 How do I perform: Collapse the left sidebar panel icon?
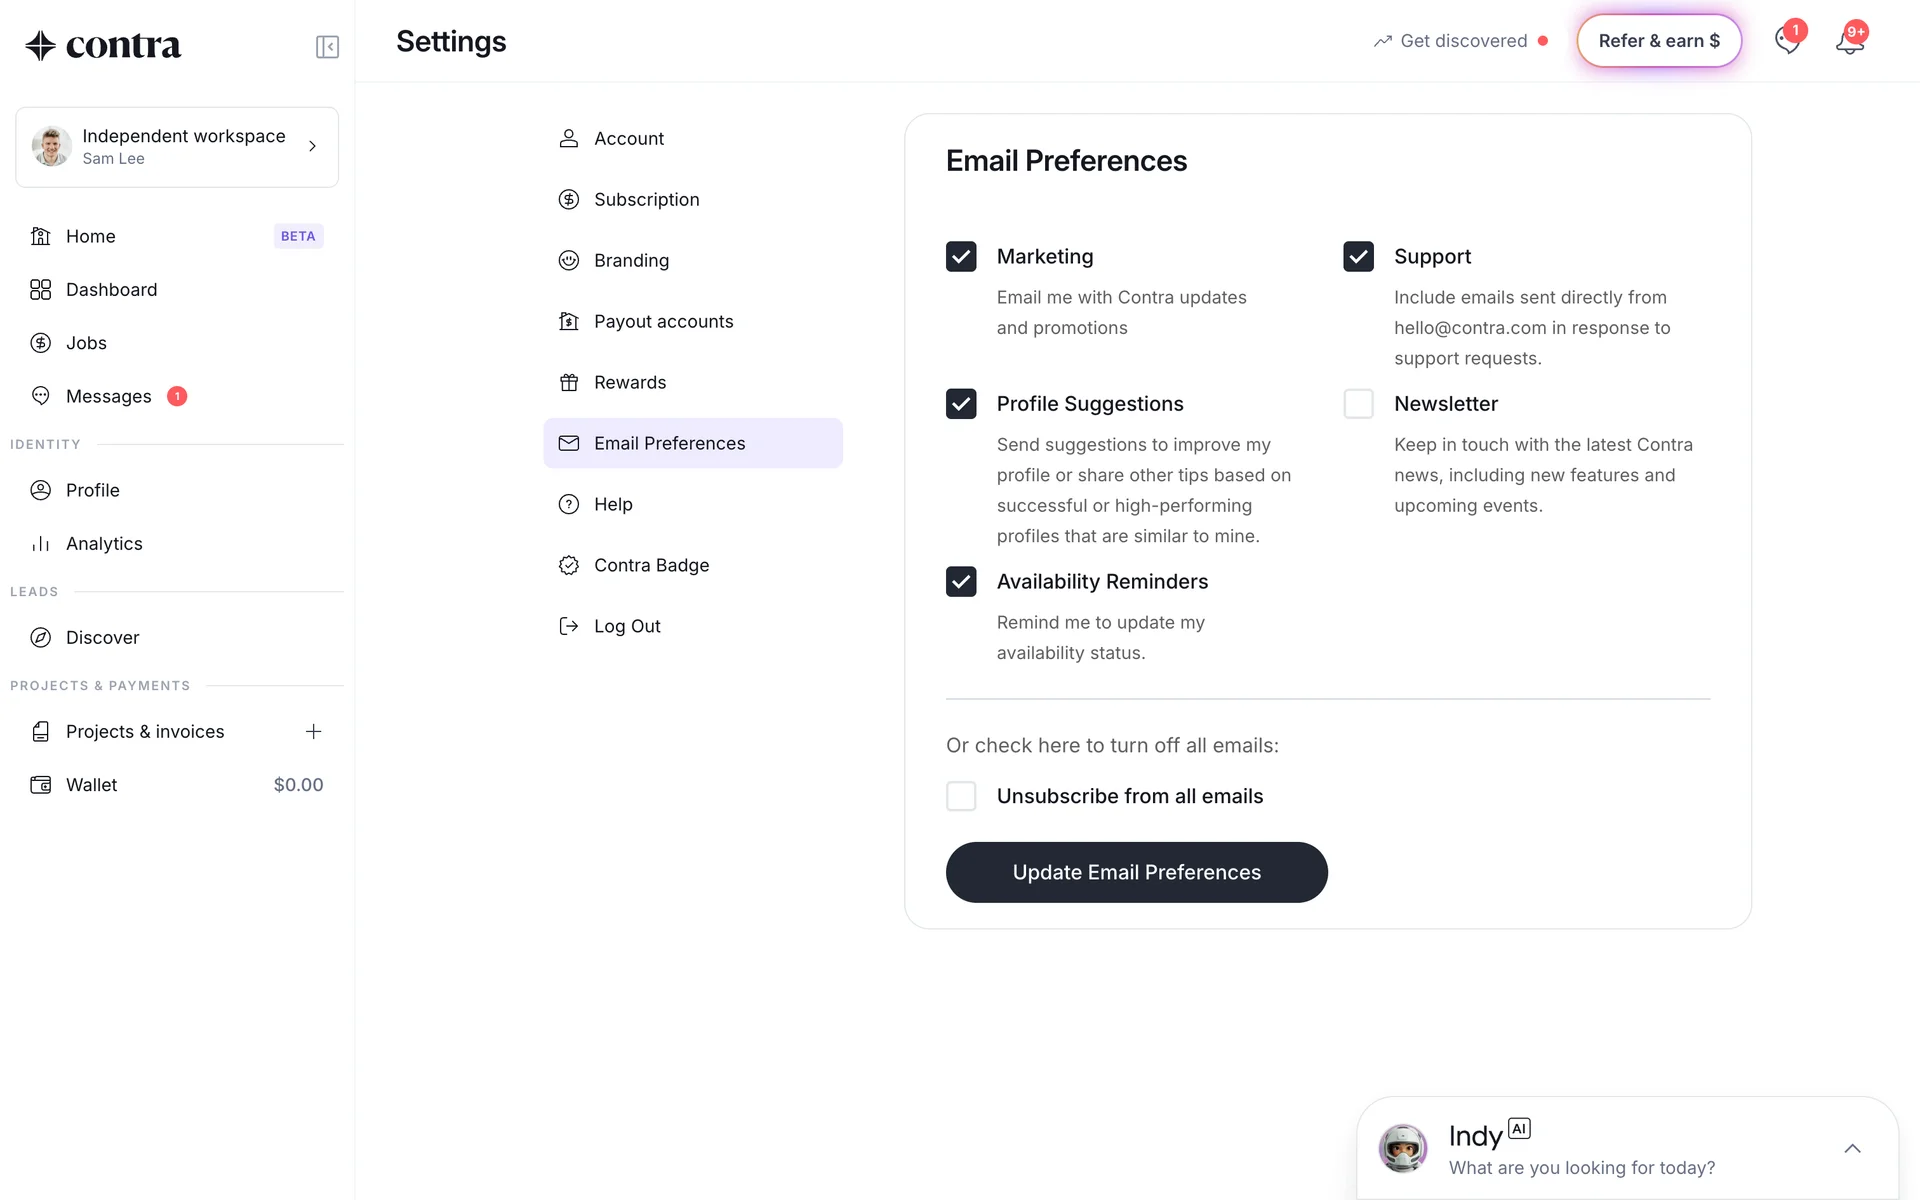(x=327, y=47)
